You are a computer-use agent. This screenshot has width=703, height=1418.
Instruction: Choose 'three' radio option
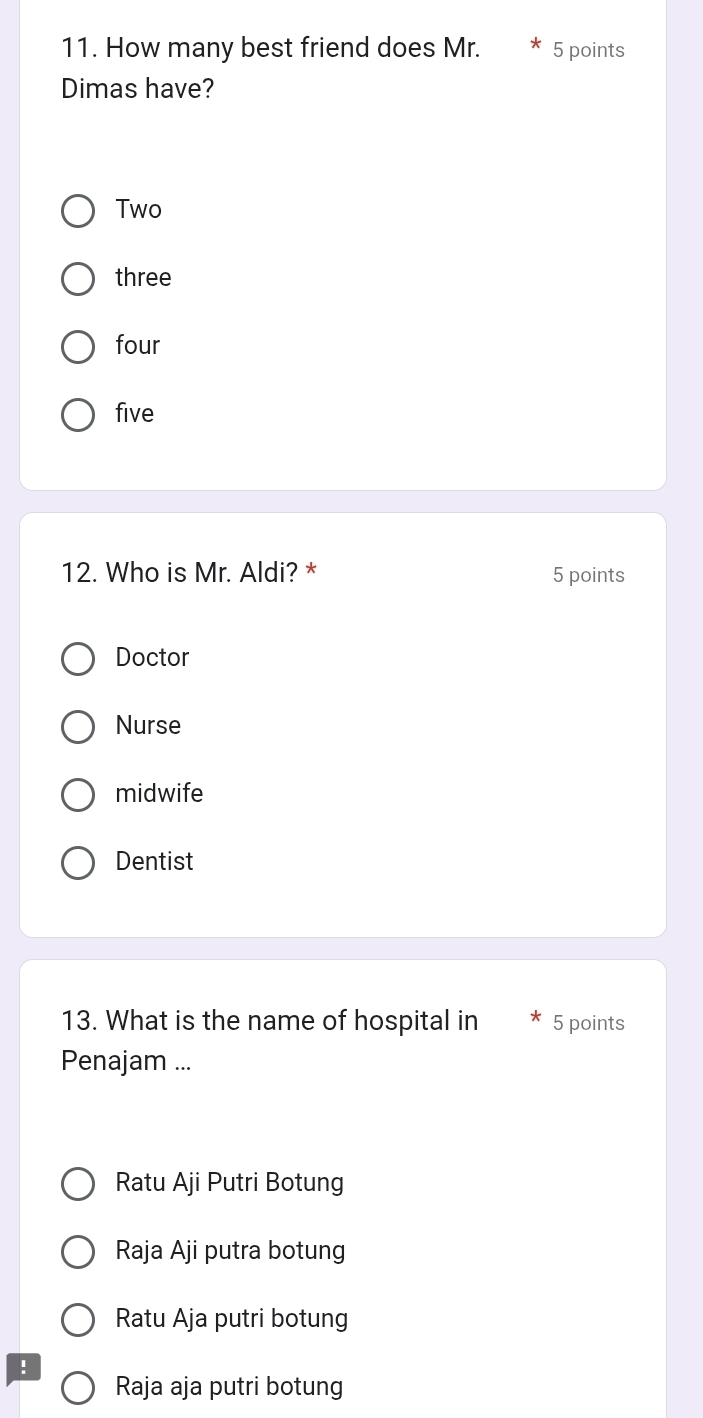[79, 279]
